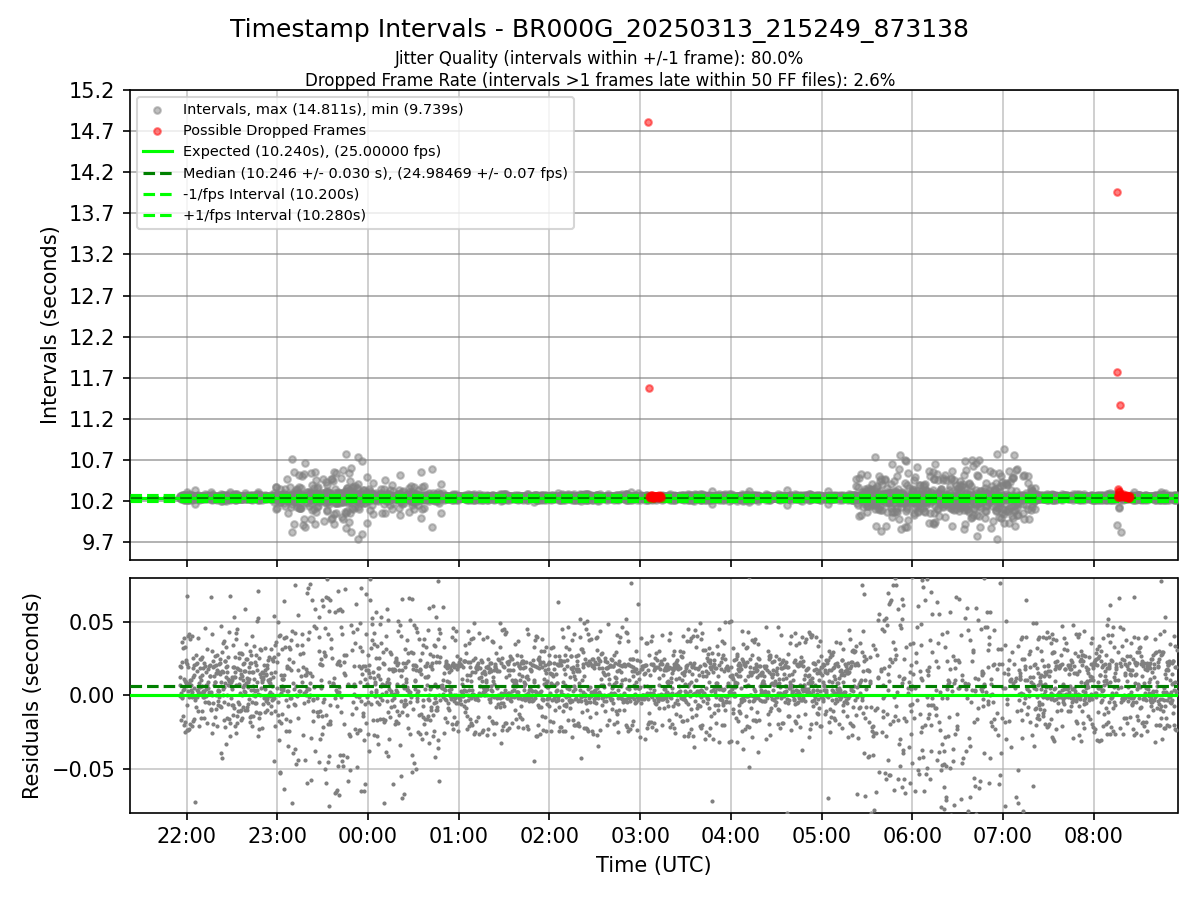The width and height of the screenshot is (1200, 900).
Task: Click the highest red dropped-frame point near 14.8 seconds
Action: tap(648, 122)
